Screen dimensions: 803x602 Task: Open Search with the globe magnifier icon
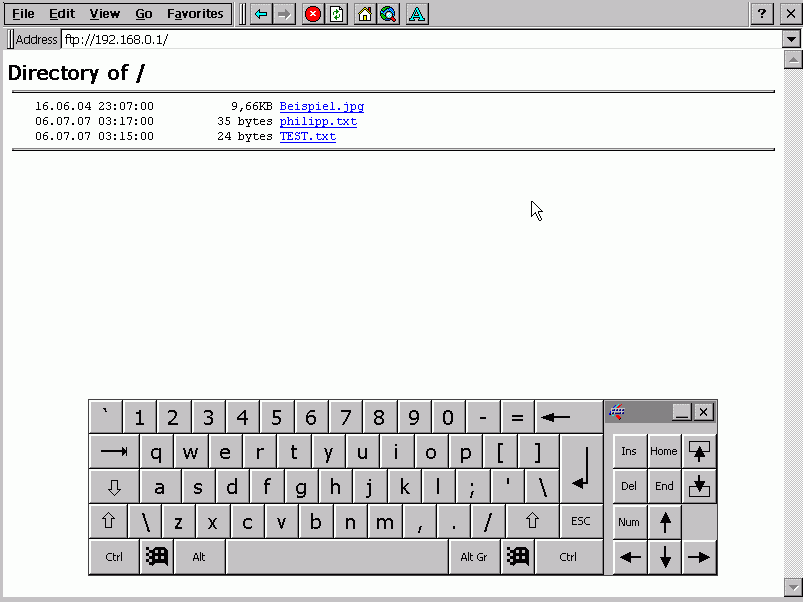click(x=389, y=14)
